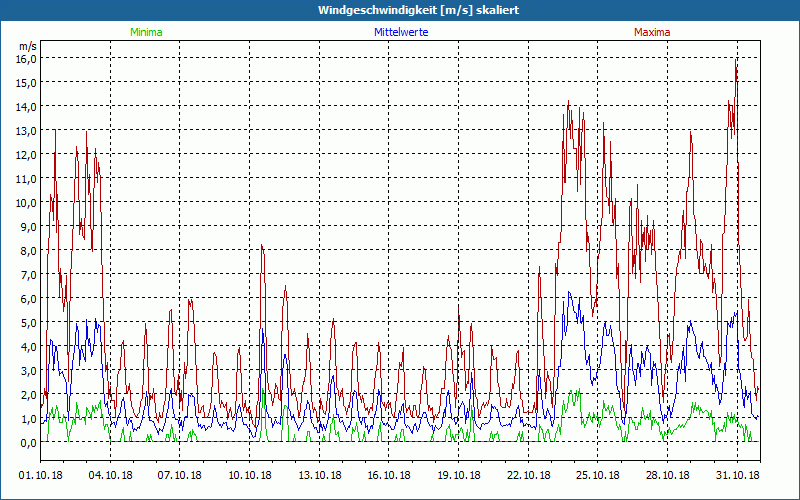Click the 16,0 y-axis value
This screenshot has height=500, width=800.
pos(28,58)
